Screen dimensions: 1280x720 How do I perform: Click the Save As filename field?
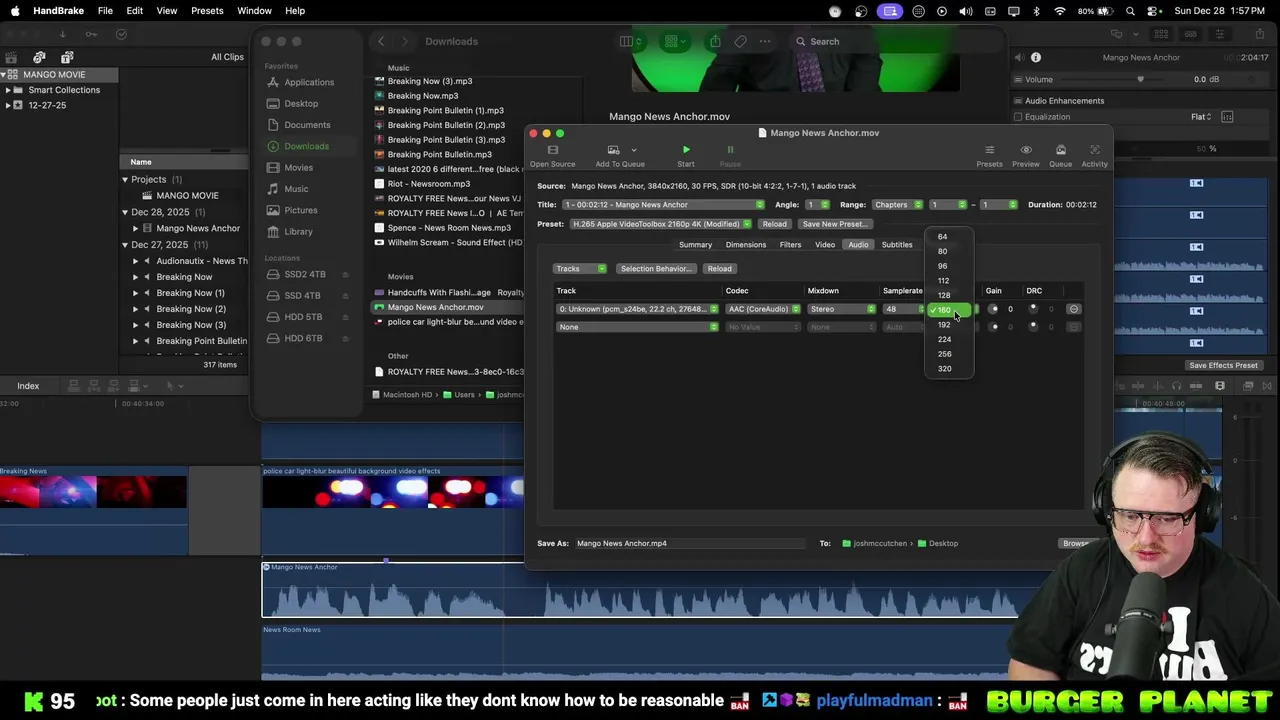[690, 544]
